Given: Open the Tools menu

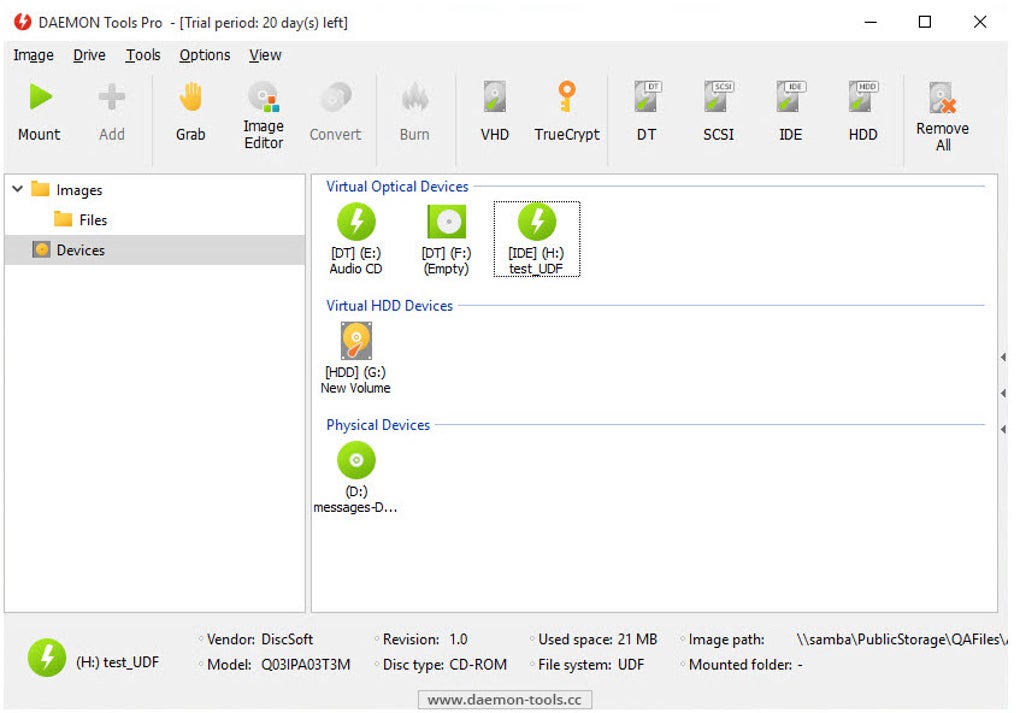Looking at the screenshot, I should [143, 55].
